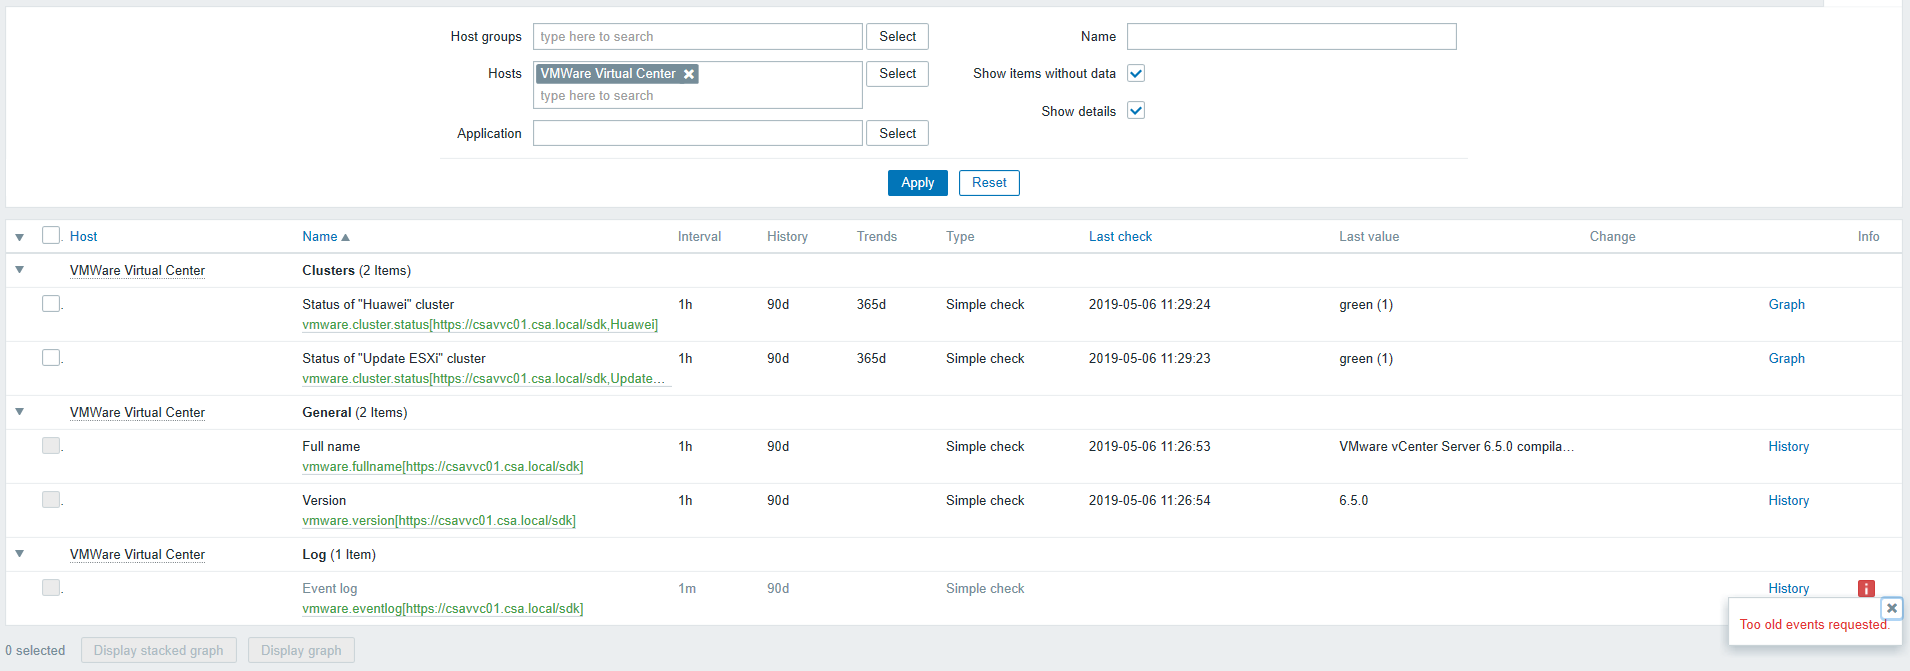The image size is (1910, 671).
Task: Click 'VMware vCenter Server 6.5.0 compila...' value
Action: click(1457, 447)
